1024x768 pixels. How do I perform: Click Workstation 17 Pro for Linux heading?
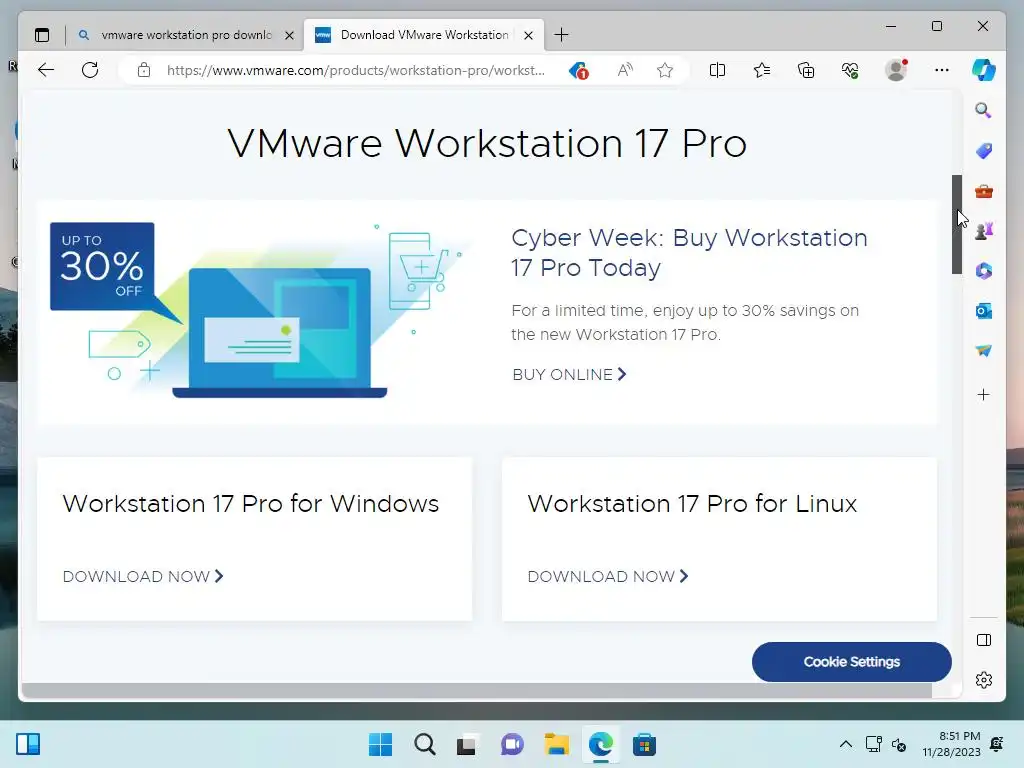pyautogui.click(x=692, y=504)
